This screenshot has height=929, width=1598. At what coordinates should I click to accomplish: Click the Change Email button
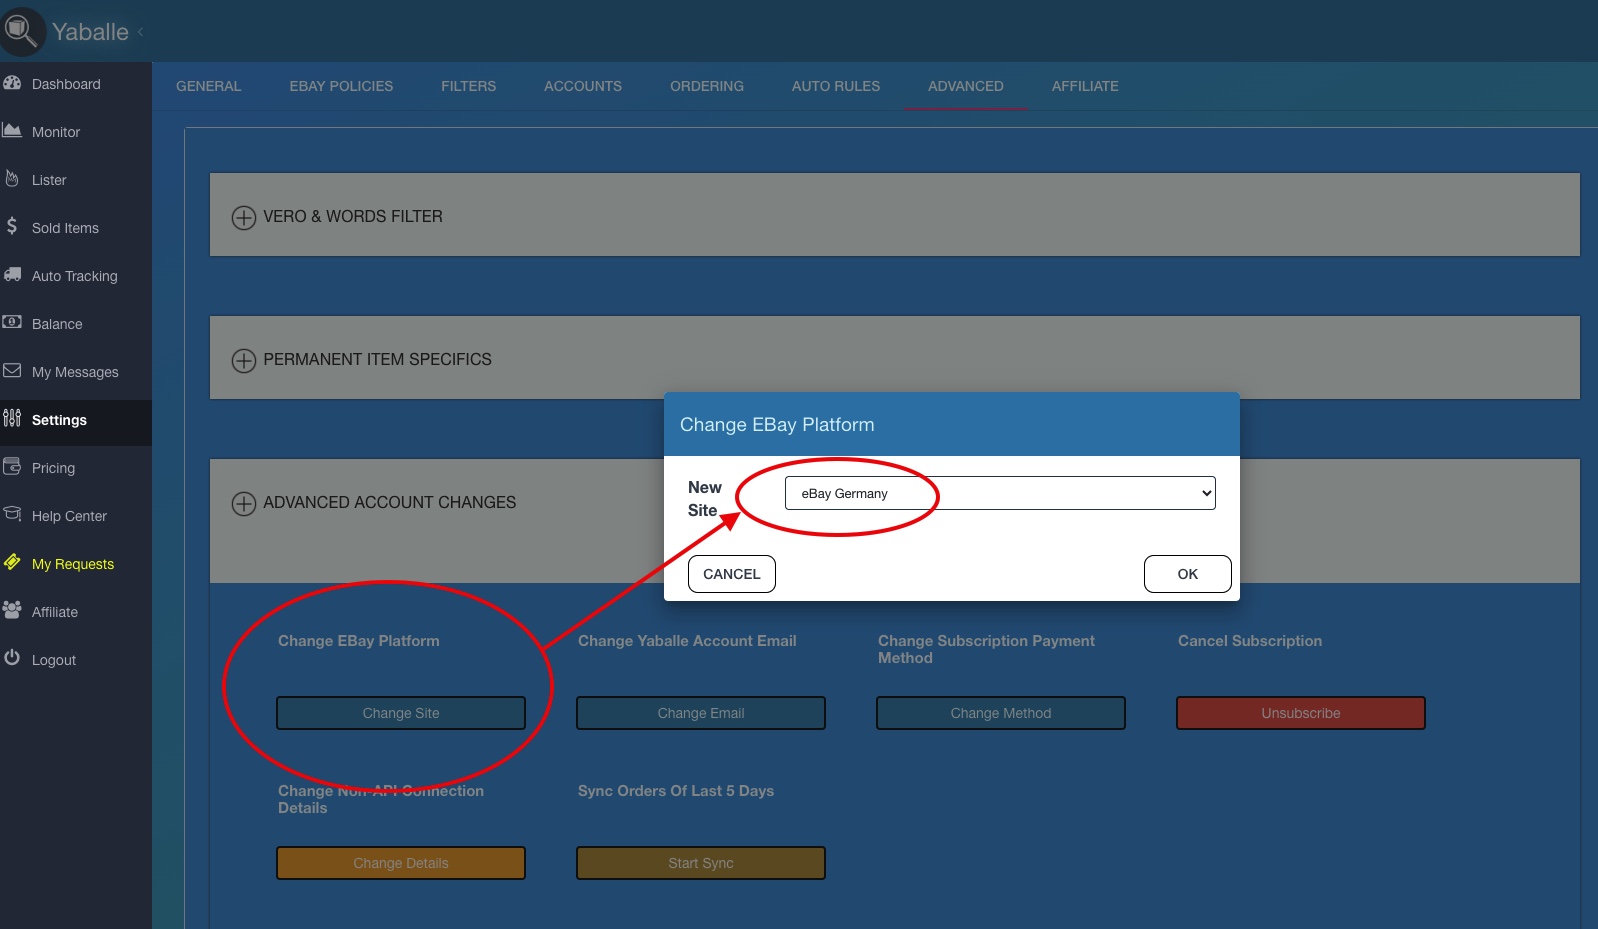[701, 713]
